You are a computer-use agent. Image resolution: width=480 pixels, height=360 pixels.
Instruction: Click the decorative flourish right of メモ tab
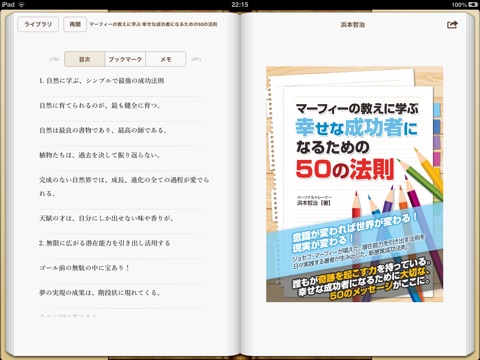point(196,59)
